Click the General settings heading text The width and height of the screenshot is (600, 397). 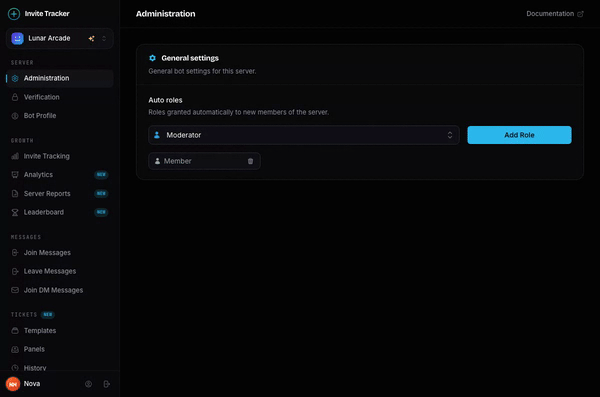click(x=190, y=58)
